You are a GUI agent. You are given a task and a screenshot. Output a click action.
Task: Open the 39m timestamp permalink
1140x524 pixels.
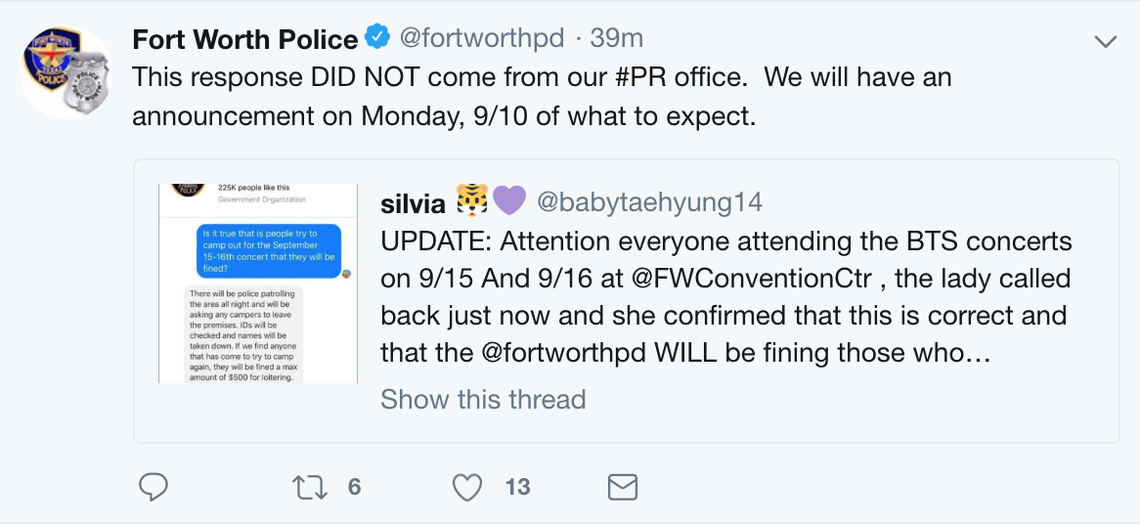[617, 38]
